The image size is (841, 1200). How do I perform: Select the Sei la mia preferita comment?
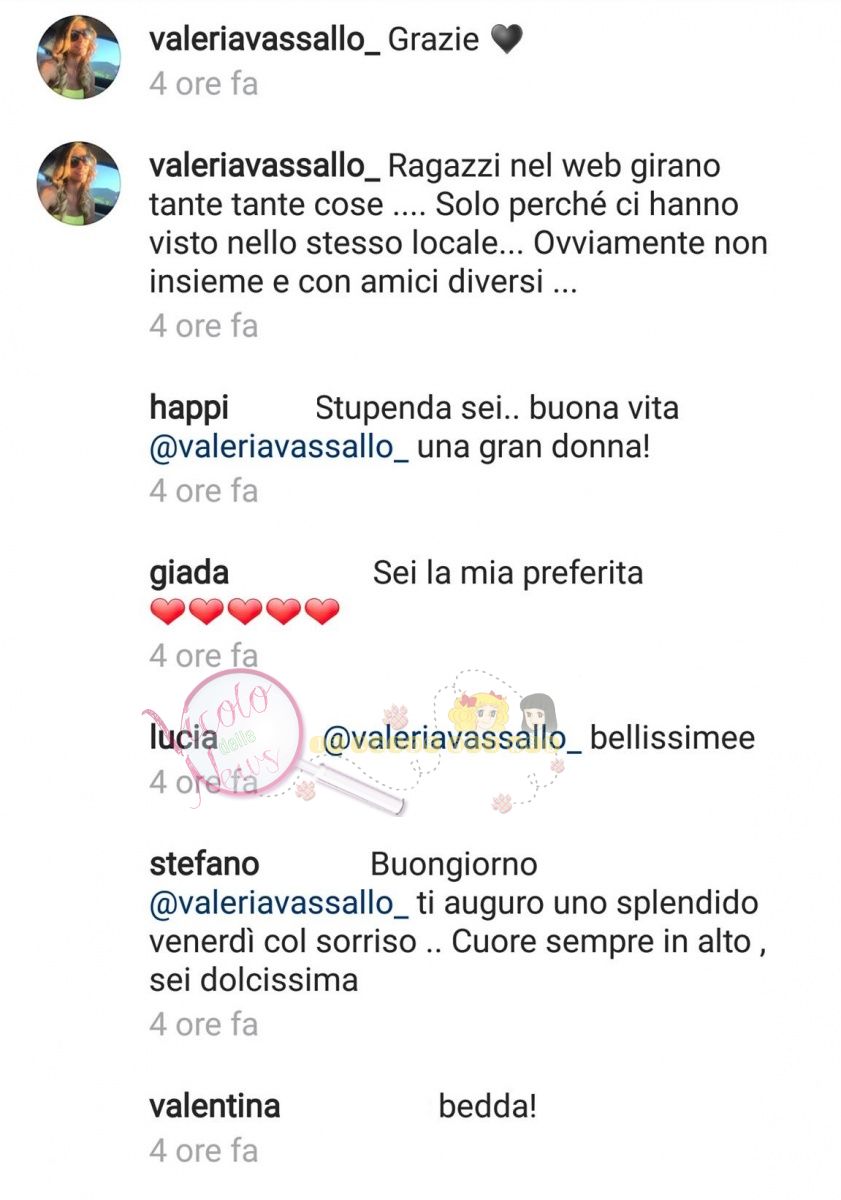click(507, 573)
